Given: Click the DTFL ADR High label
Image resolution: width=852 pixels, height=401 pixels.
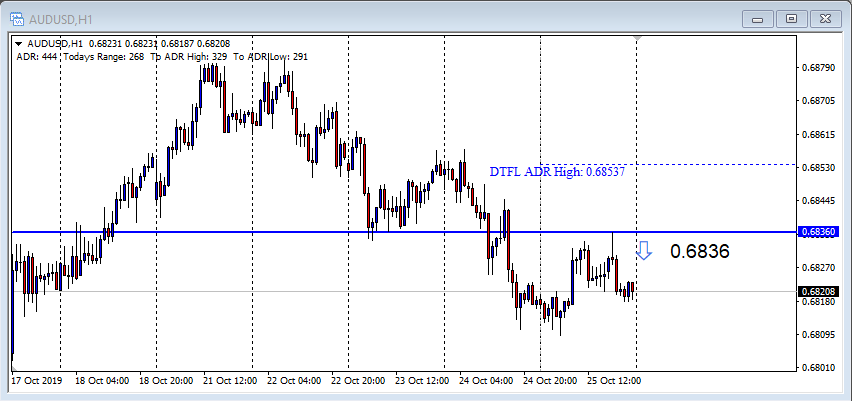Looking at the screenshot, I should (x=557, y=172).
